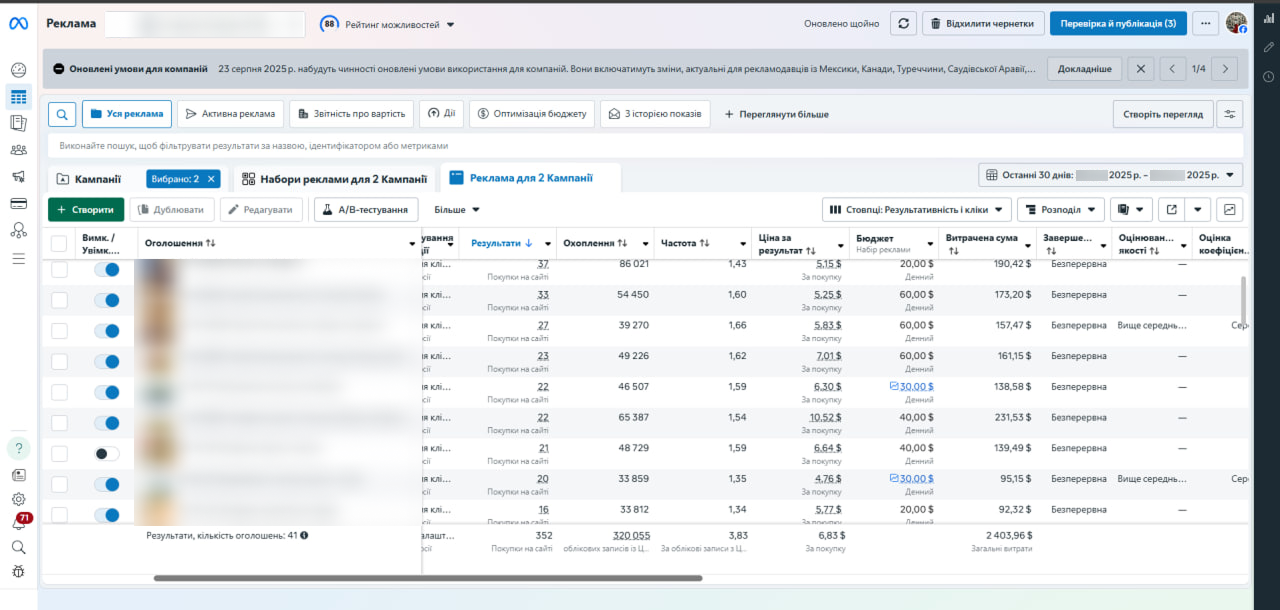Clear the Вибрано: 2 selection chip
This screenshot has width=1280, height=610.
[212, 179]
